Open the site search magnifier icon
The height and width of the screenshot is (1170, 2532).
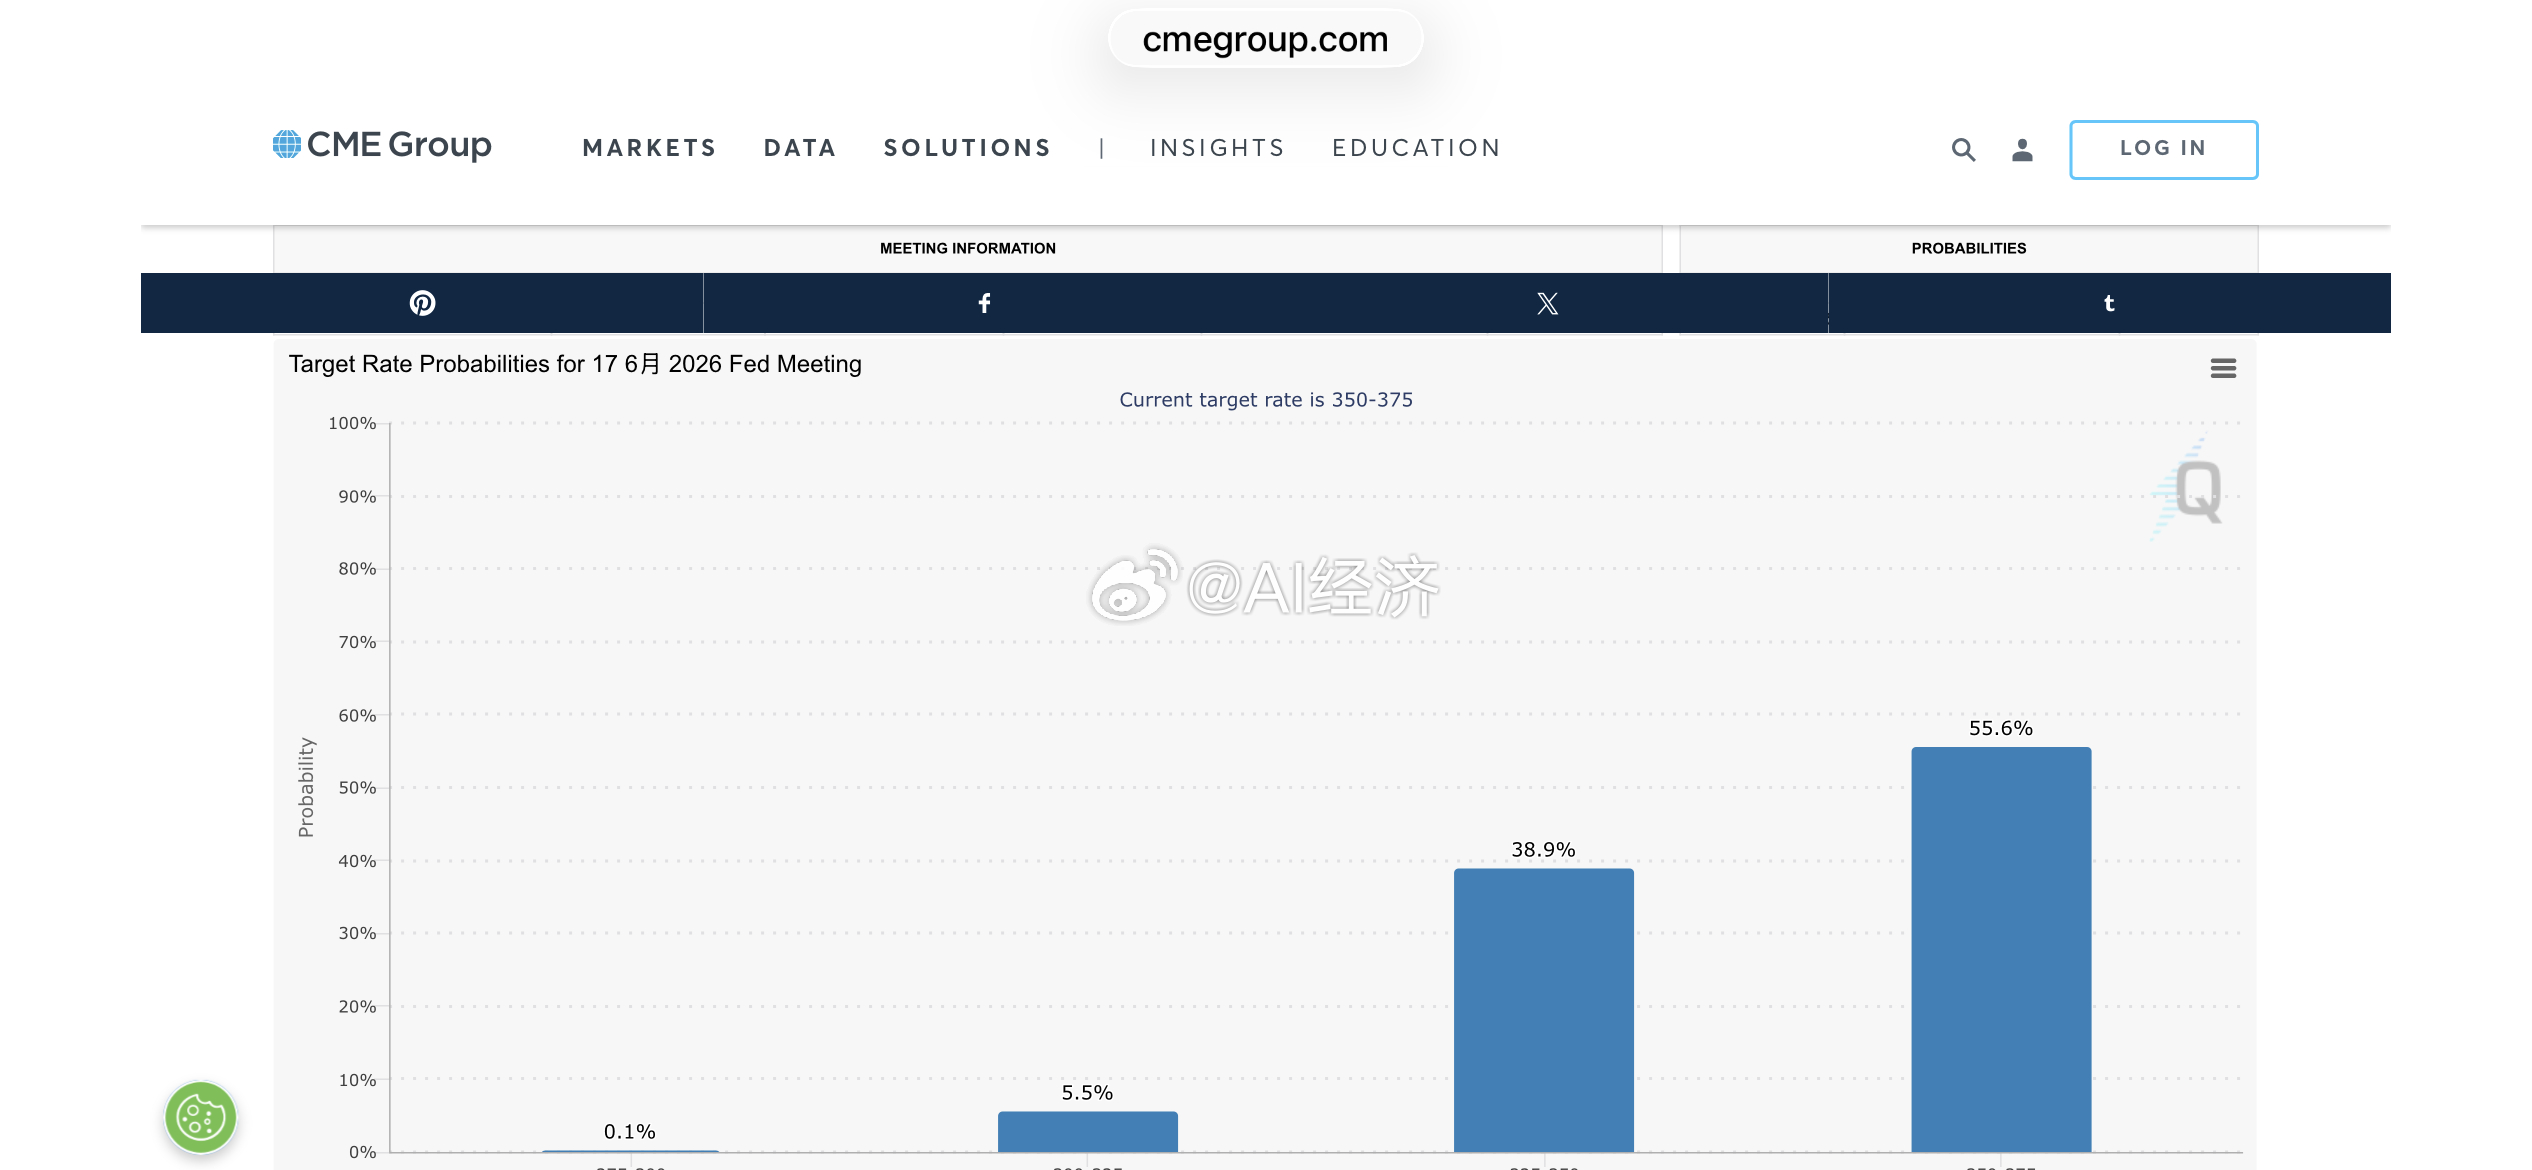(1963, 150)
